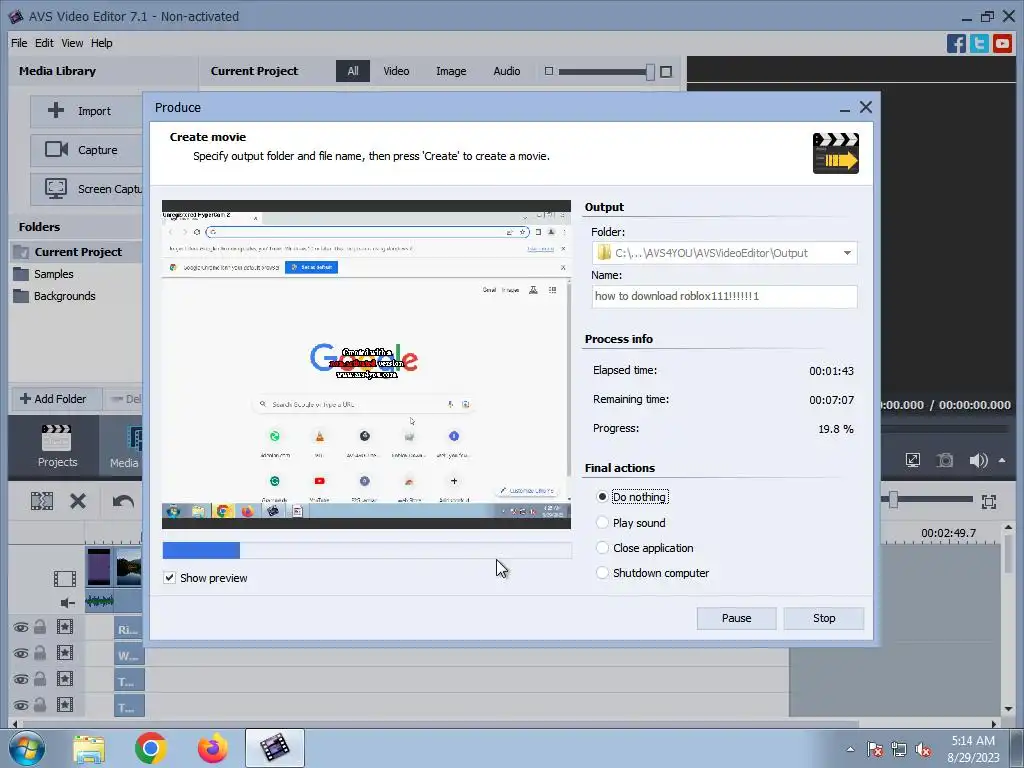Select the Do nothing radio option
1024x768 pixels.
pos(602,497)
